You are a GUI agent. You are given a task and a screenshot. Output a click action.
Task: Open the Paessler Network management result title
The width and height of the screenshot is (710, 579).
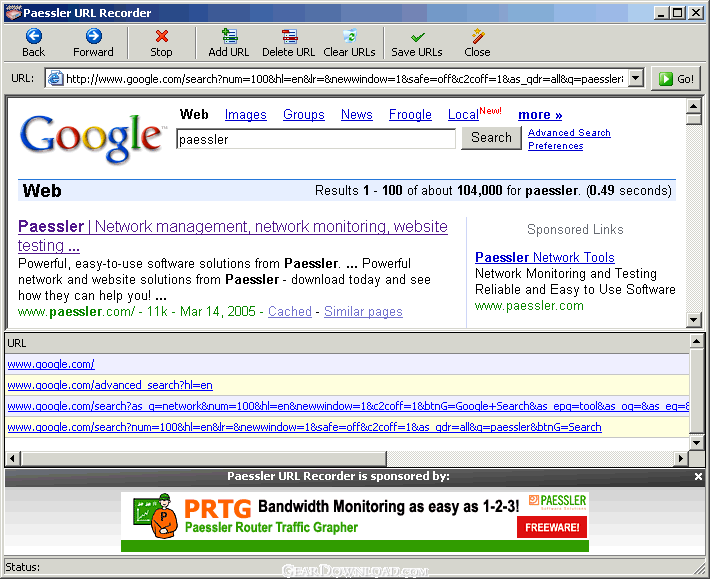pos(233,235)
